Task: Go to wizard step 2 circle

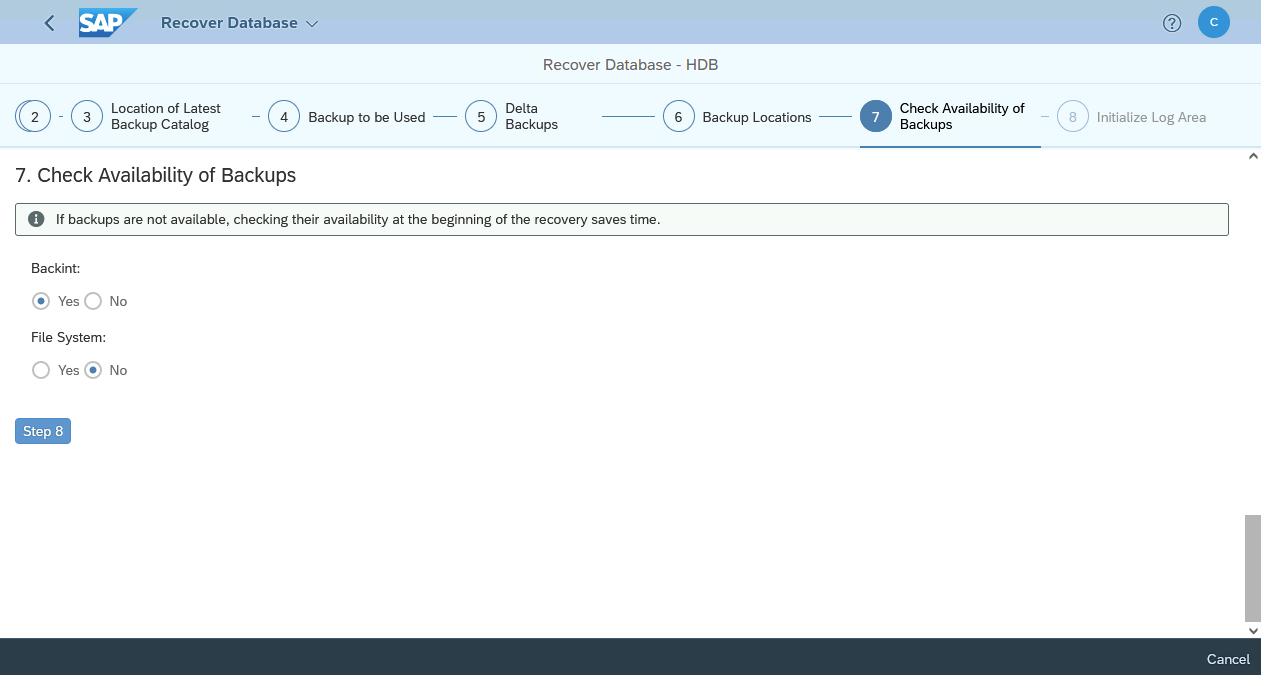Action: coord(34,117)
